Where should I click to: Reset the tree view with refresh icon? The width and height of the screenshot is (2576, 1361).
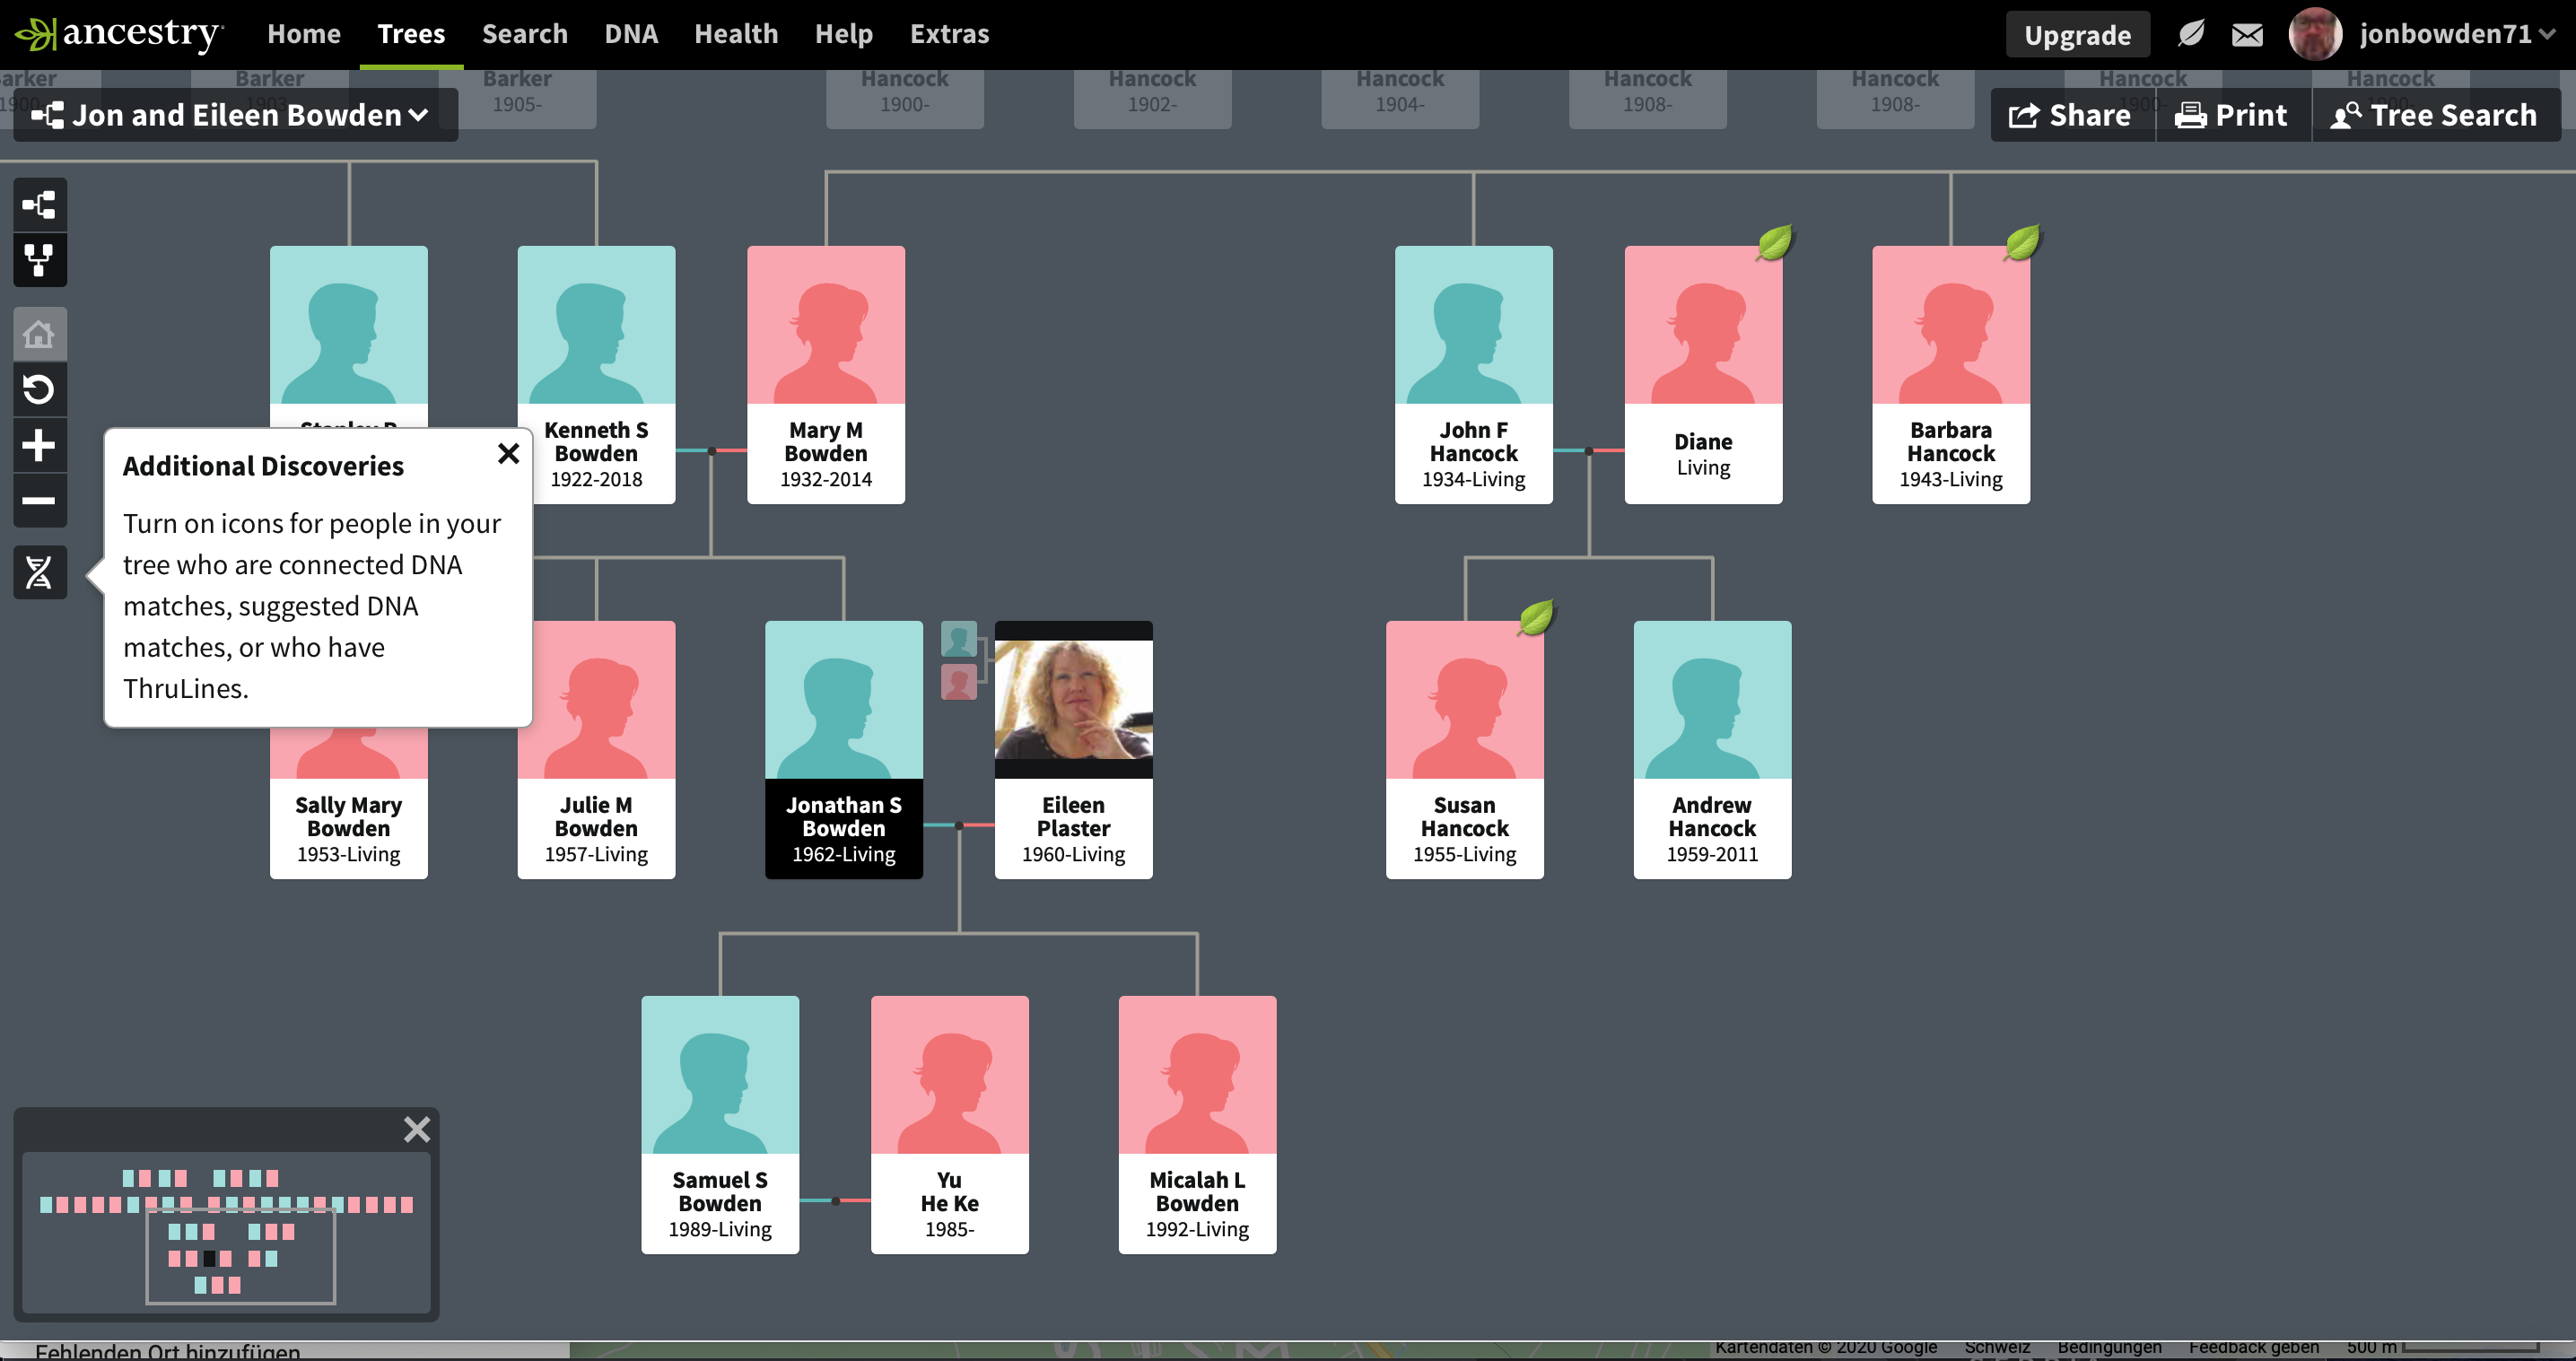click(x=40, y=390)
